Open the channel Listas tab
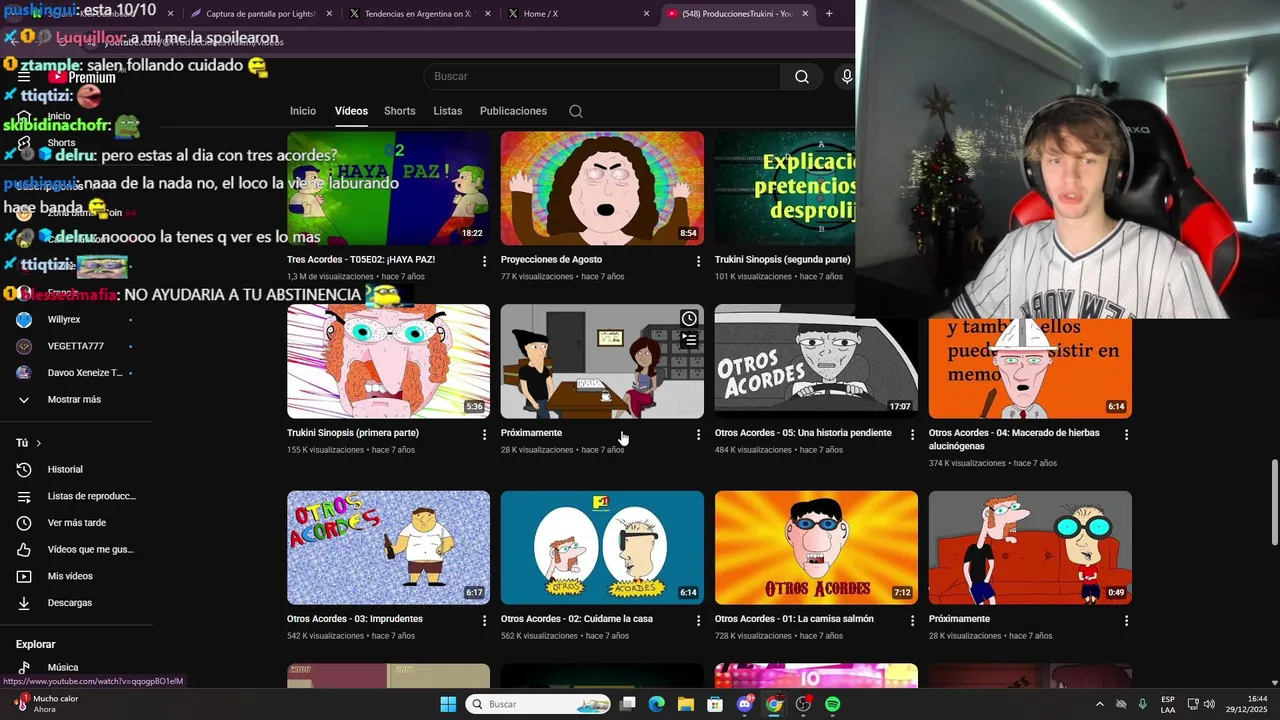Screen dimensions: 1280x720 (448, 111)
